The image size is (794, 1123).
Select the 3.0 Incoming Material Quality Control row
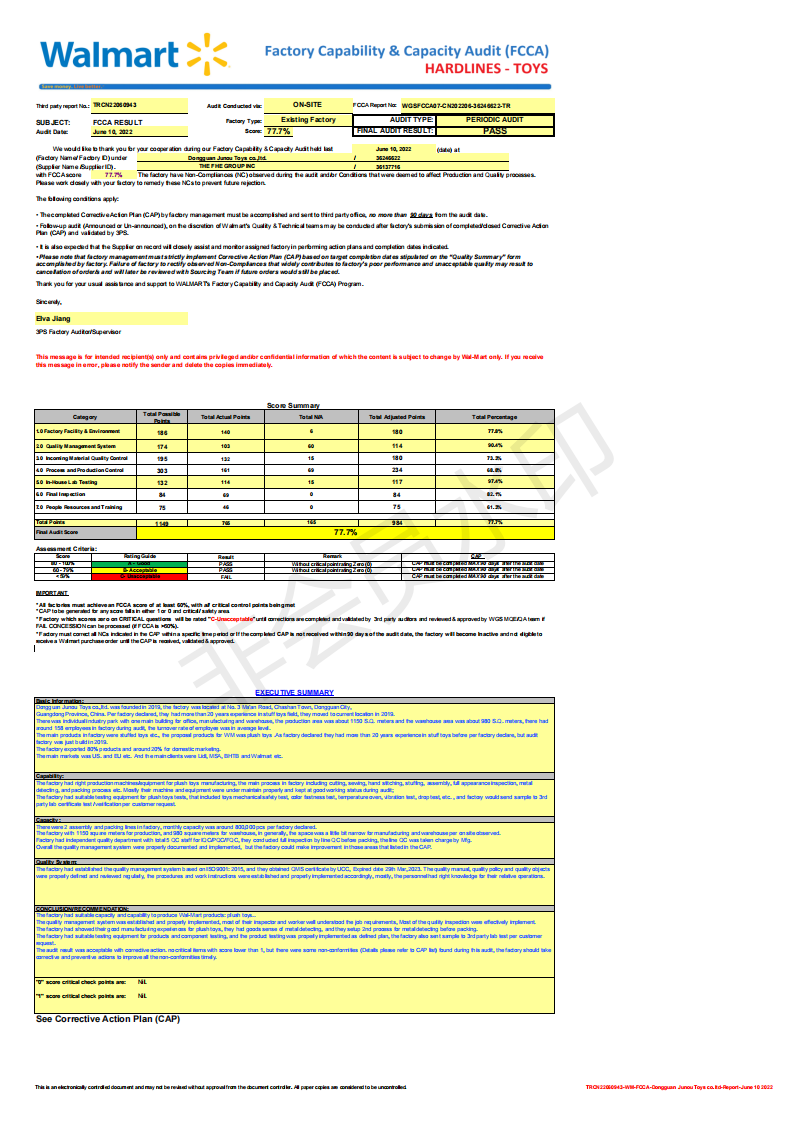tap(294, 458)
